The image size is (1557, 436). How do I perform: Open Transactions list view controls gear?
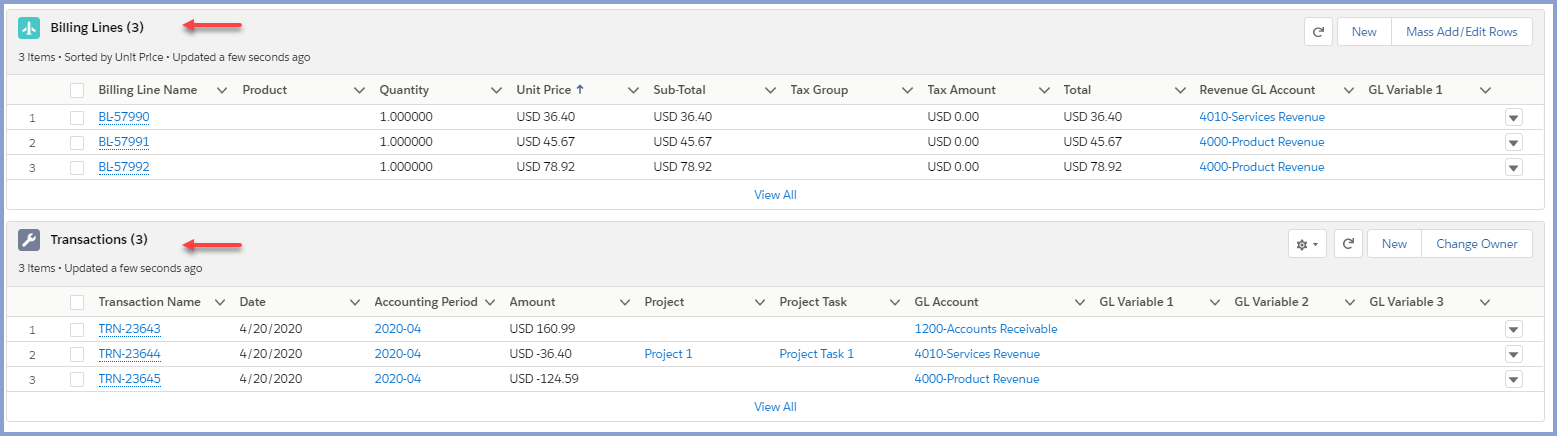click(1307, 244)
